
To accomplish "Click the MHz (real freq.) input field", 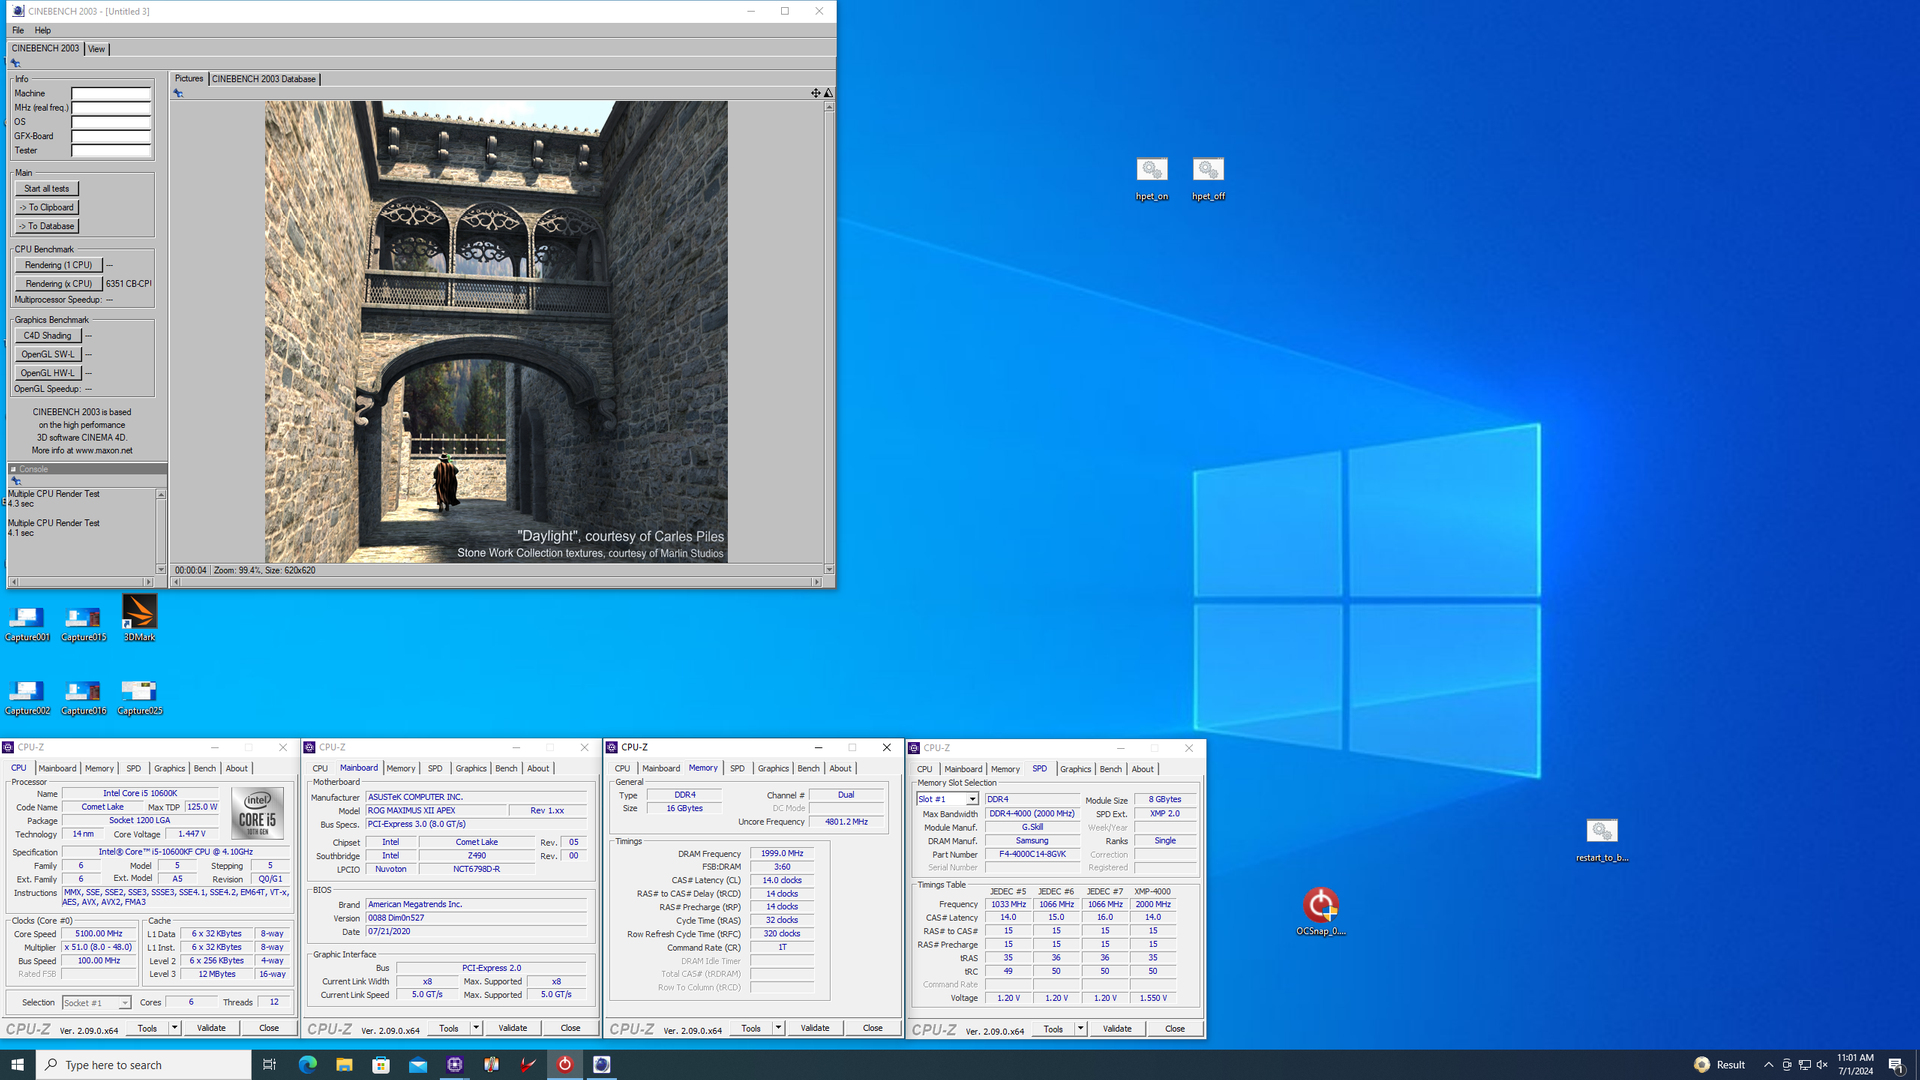I will [111, 108].
